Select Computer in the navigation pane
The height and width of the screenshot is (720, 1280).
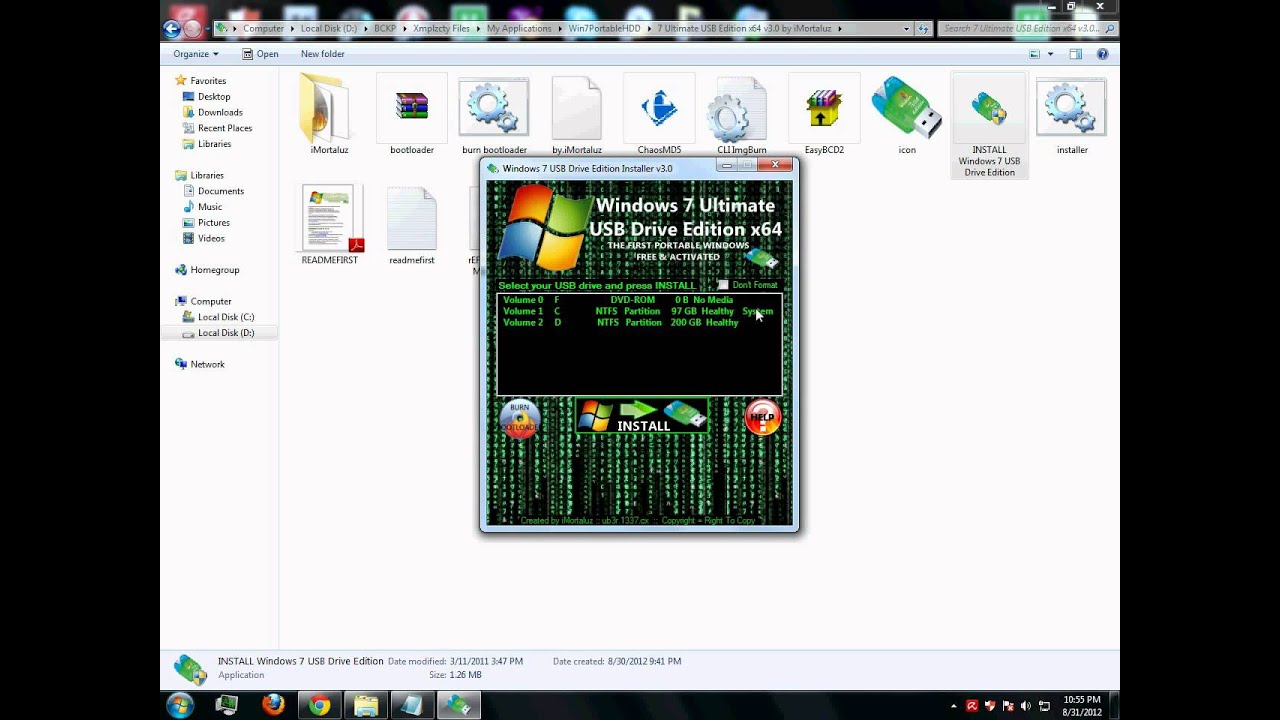(210, 302)
